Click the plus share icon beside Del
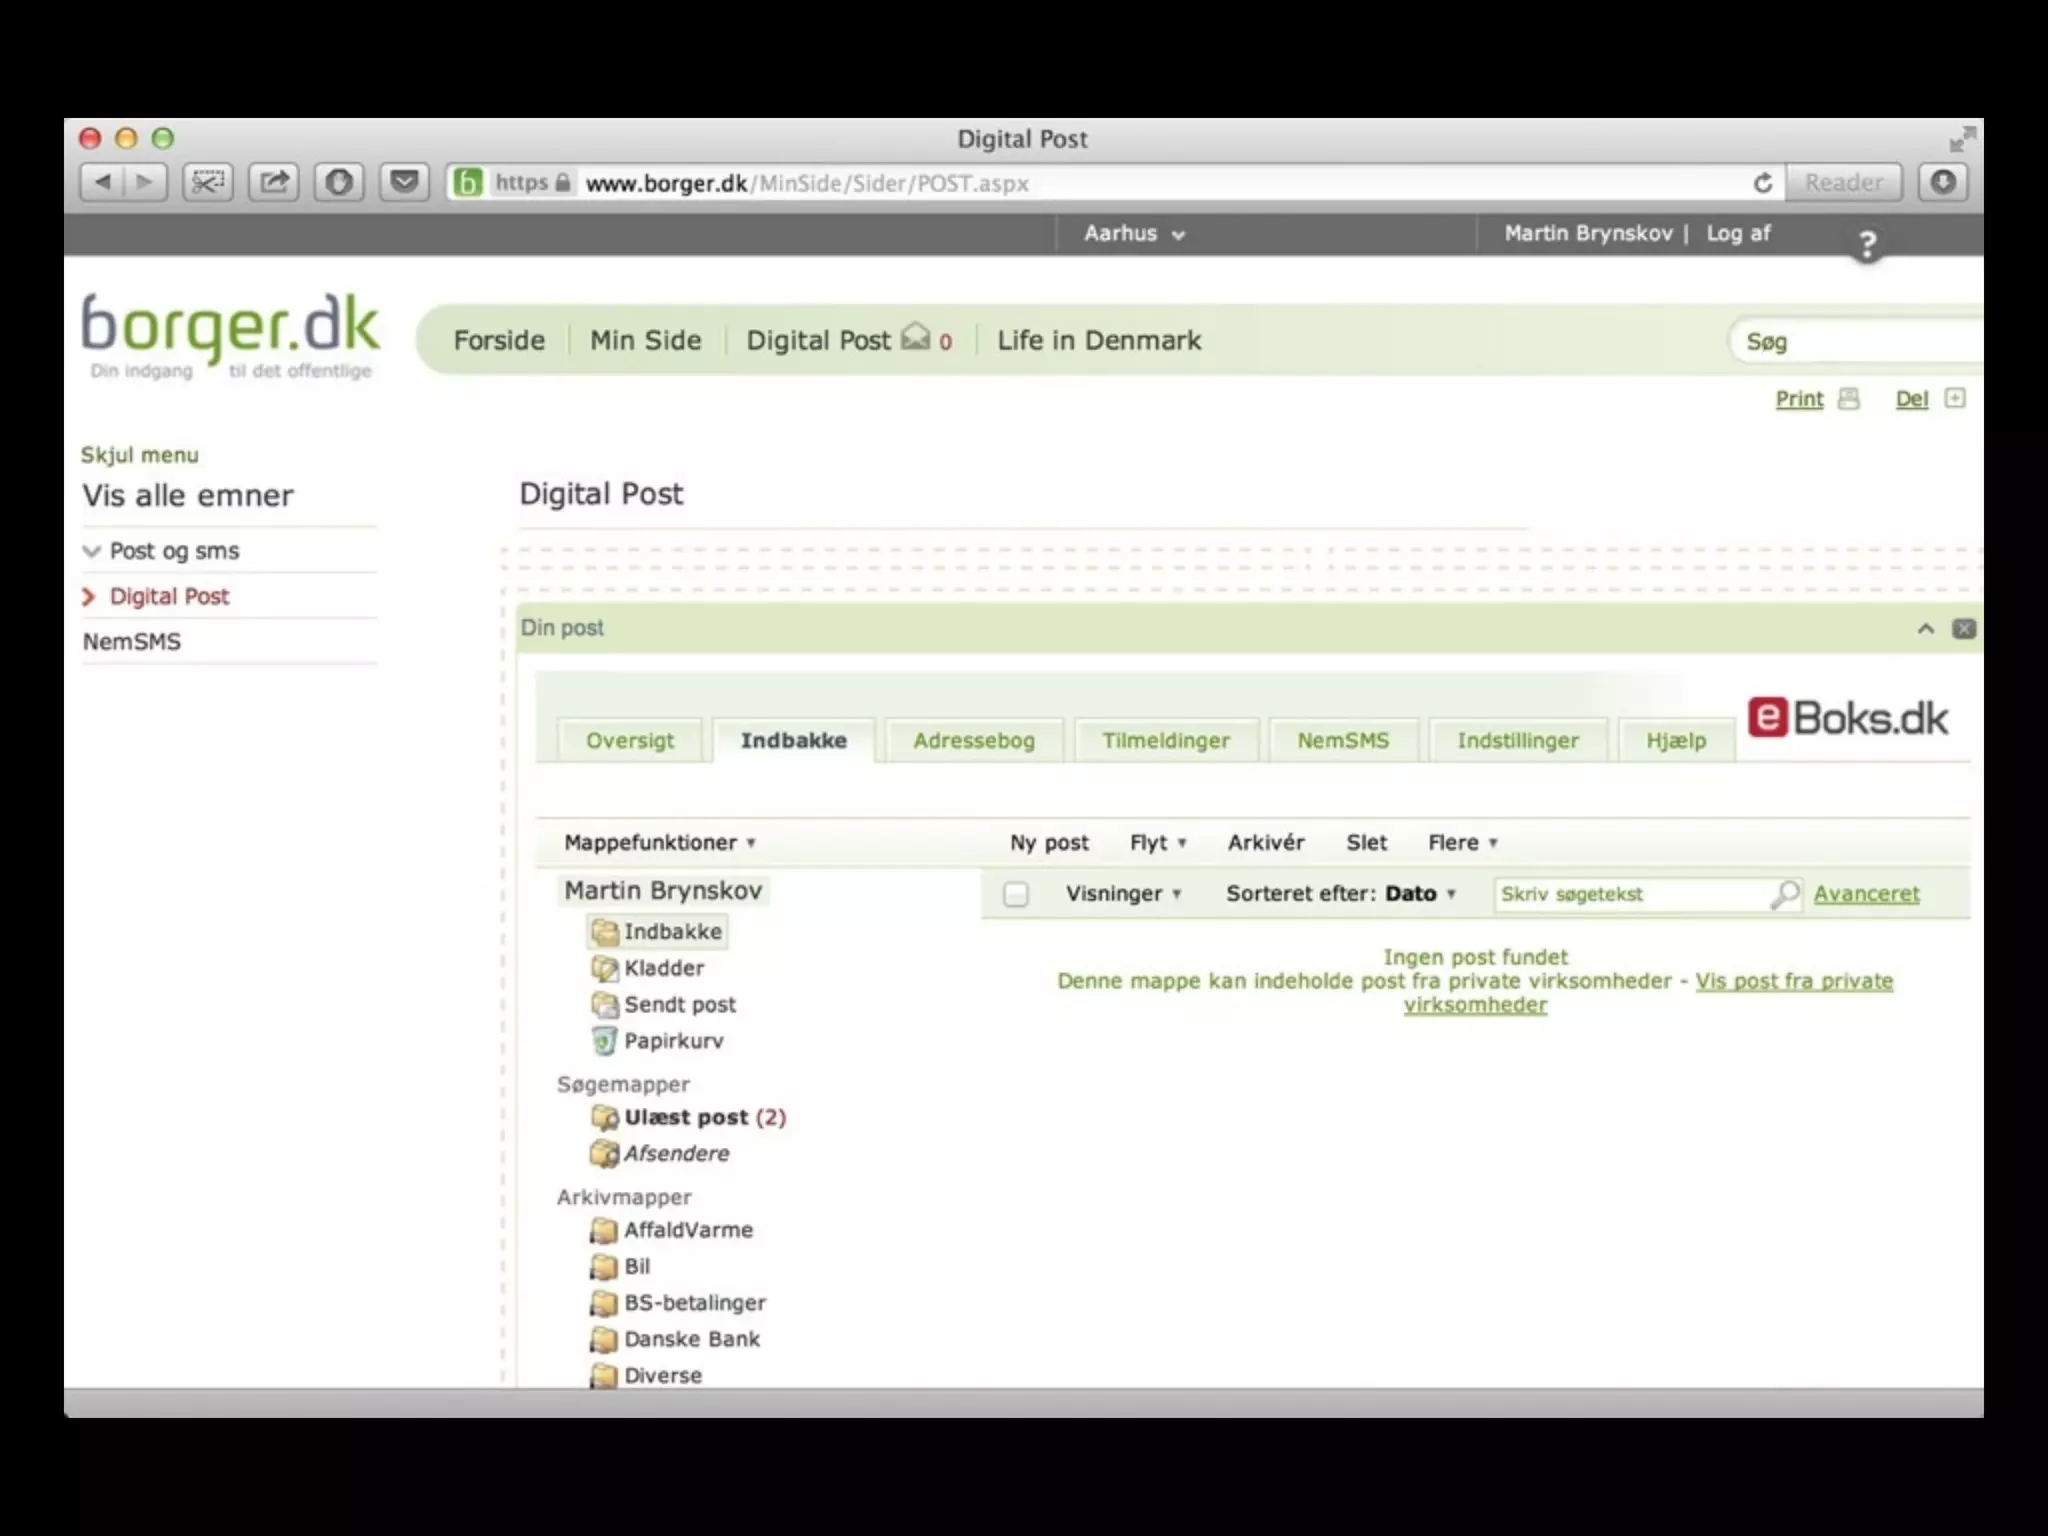Image resolution: width=2048 pixels, height=1536 pixels. point(1955,399)
